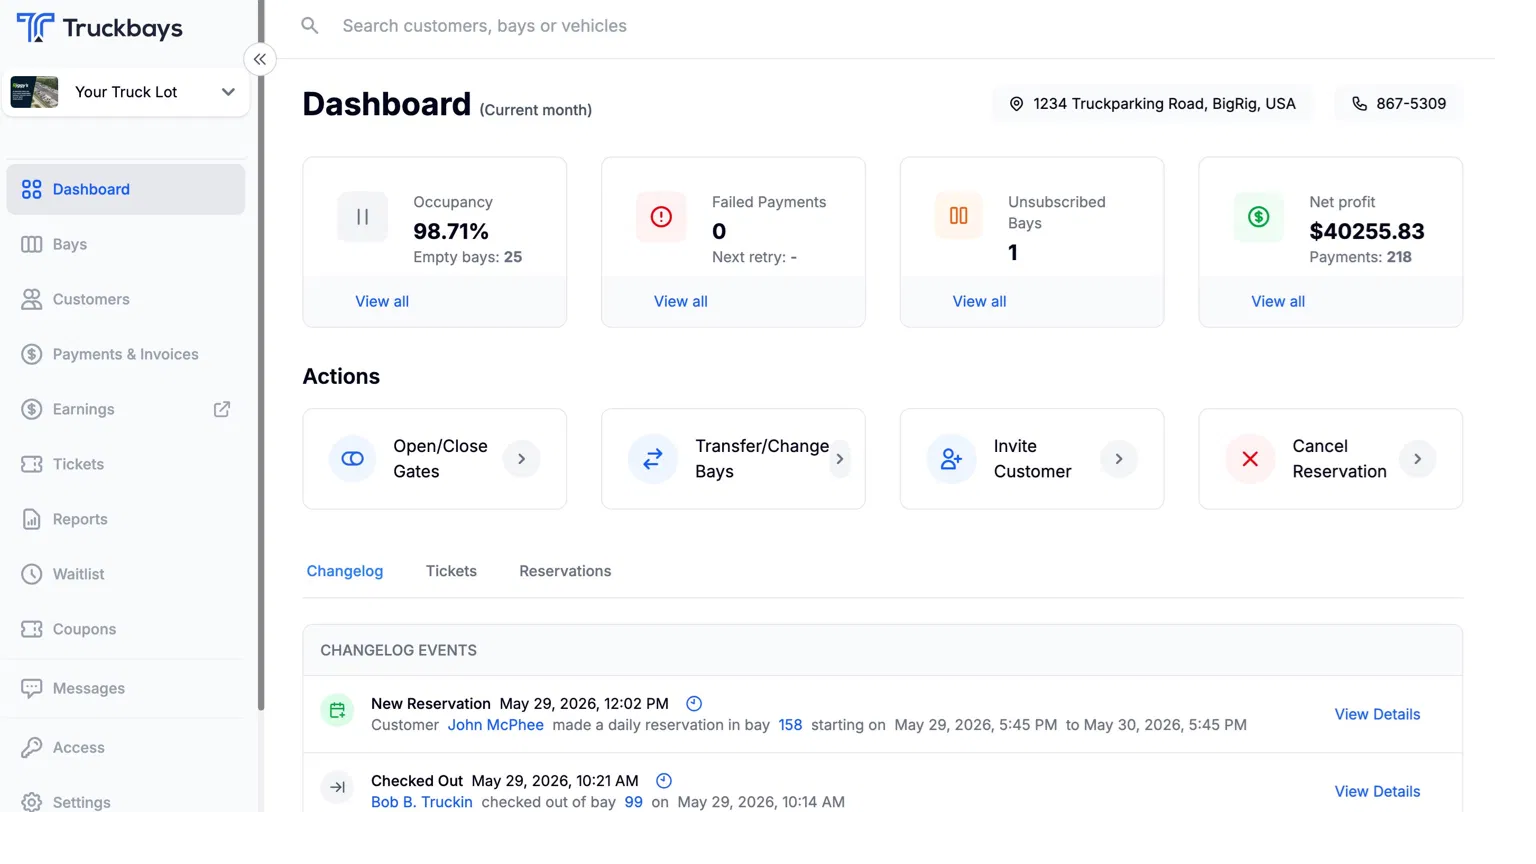Click the Settings gear icon in sidebar
The image size is (1536, 864).
click(32, 802)
